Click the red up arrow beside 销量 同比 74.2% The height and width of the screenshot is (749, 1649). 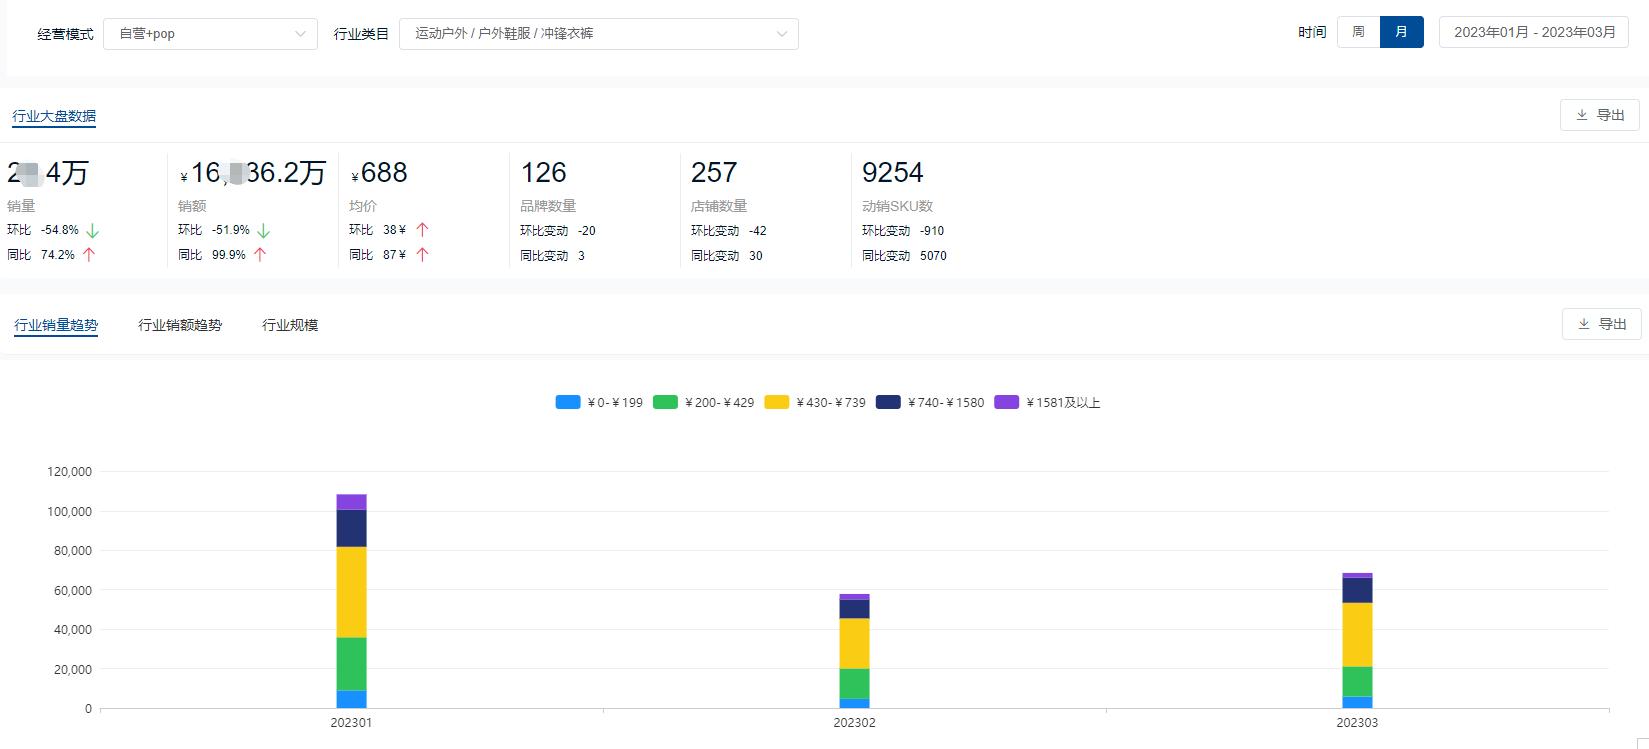point(89,255)
